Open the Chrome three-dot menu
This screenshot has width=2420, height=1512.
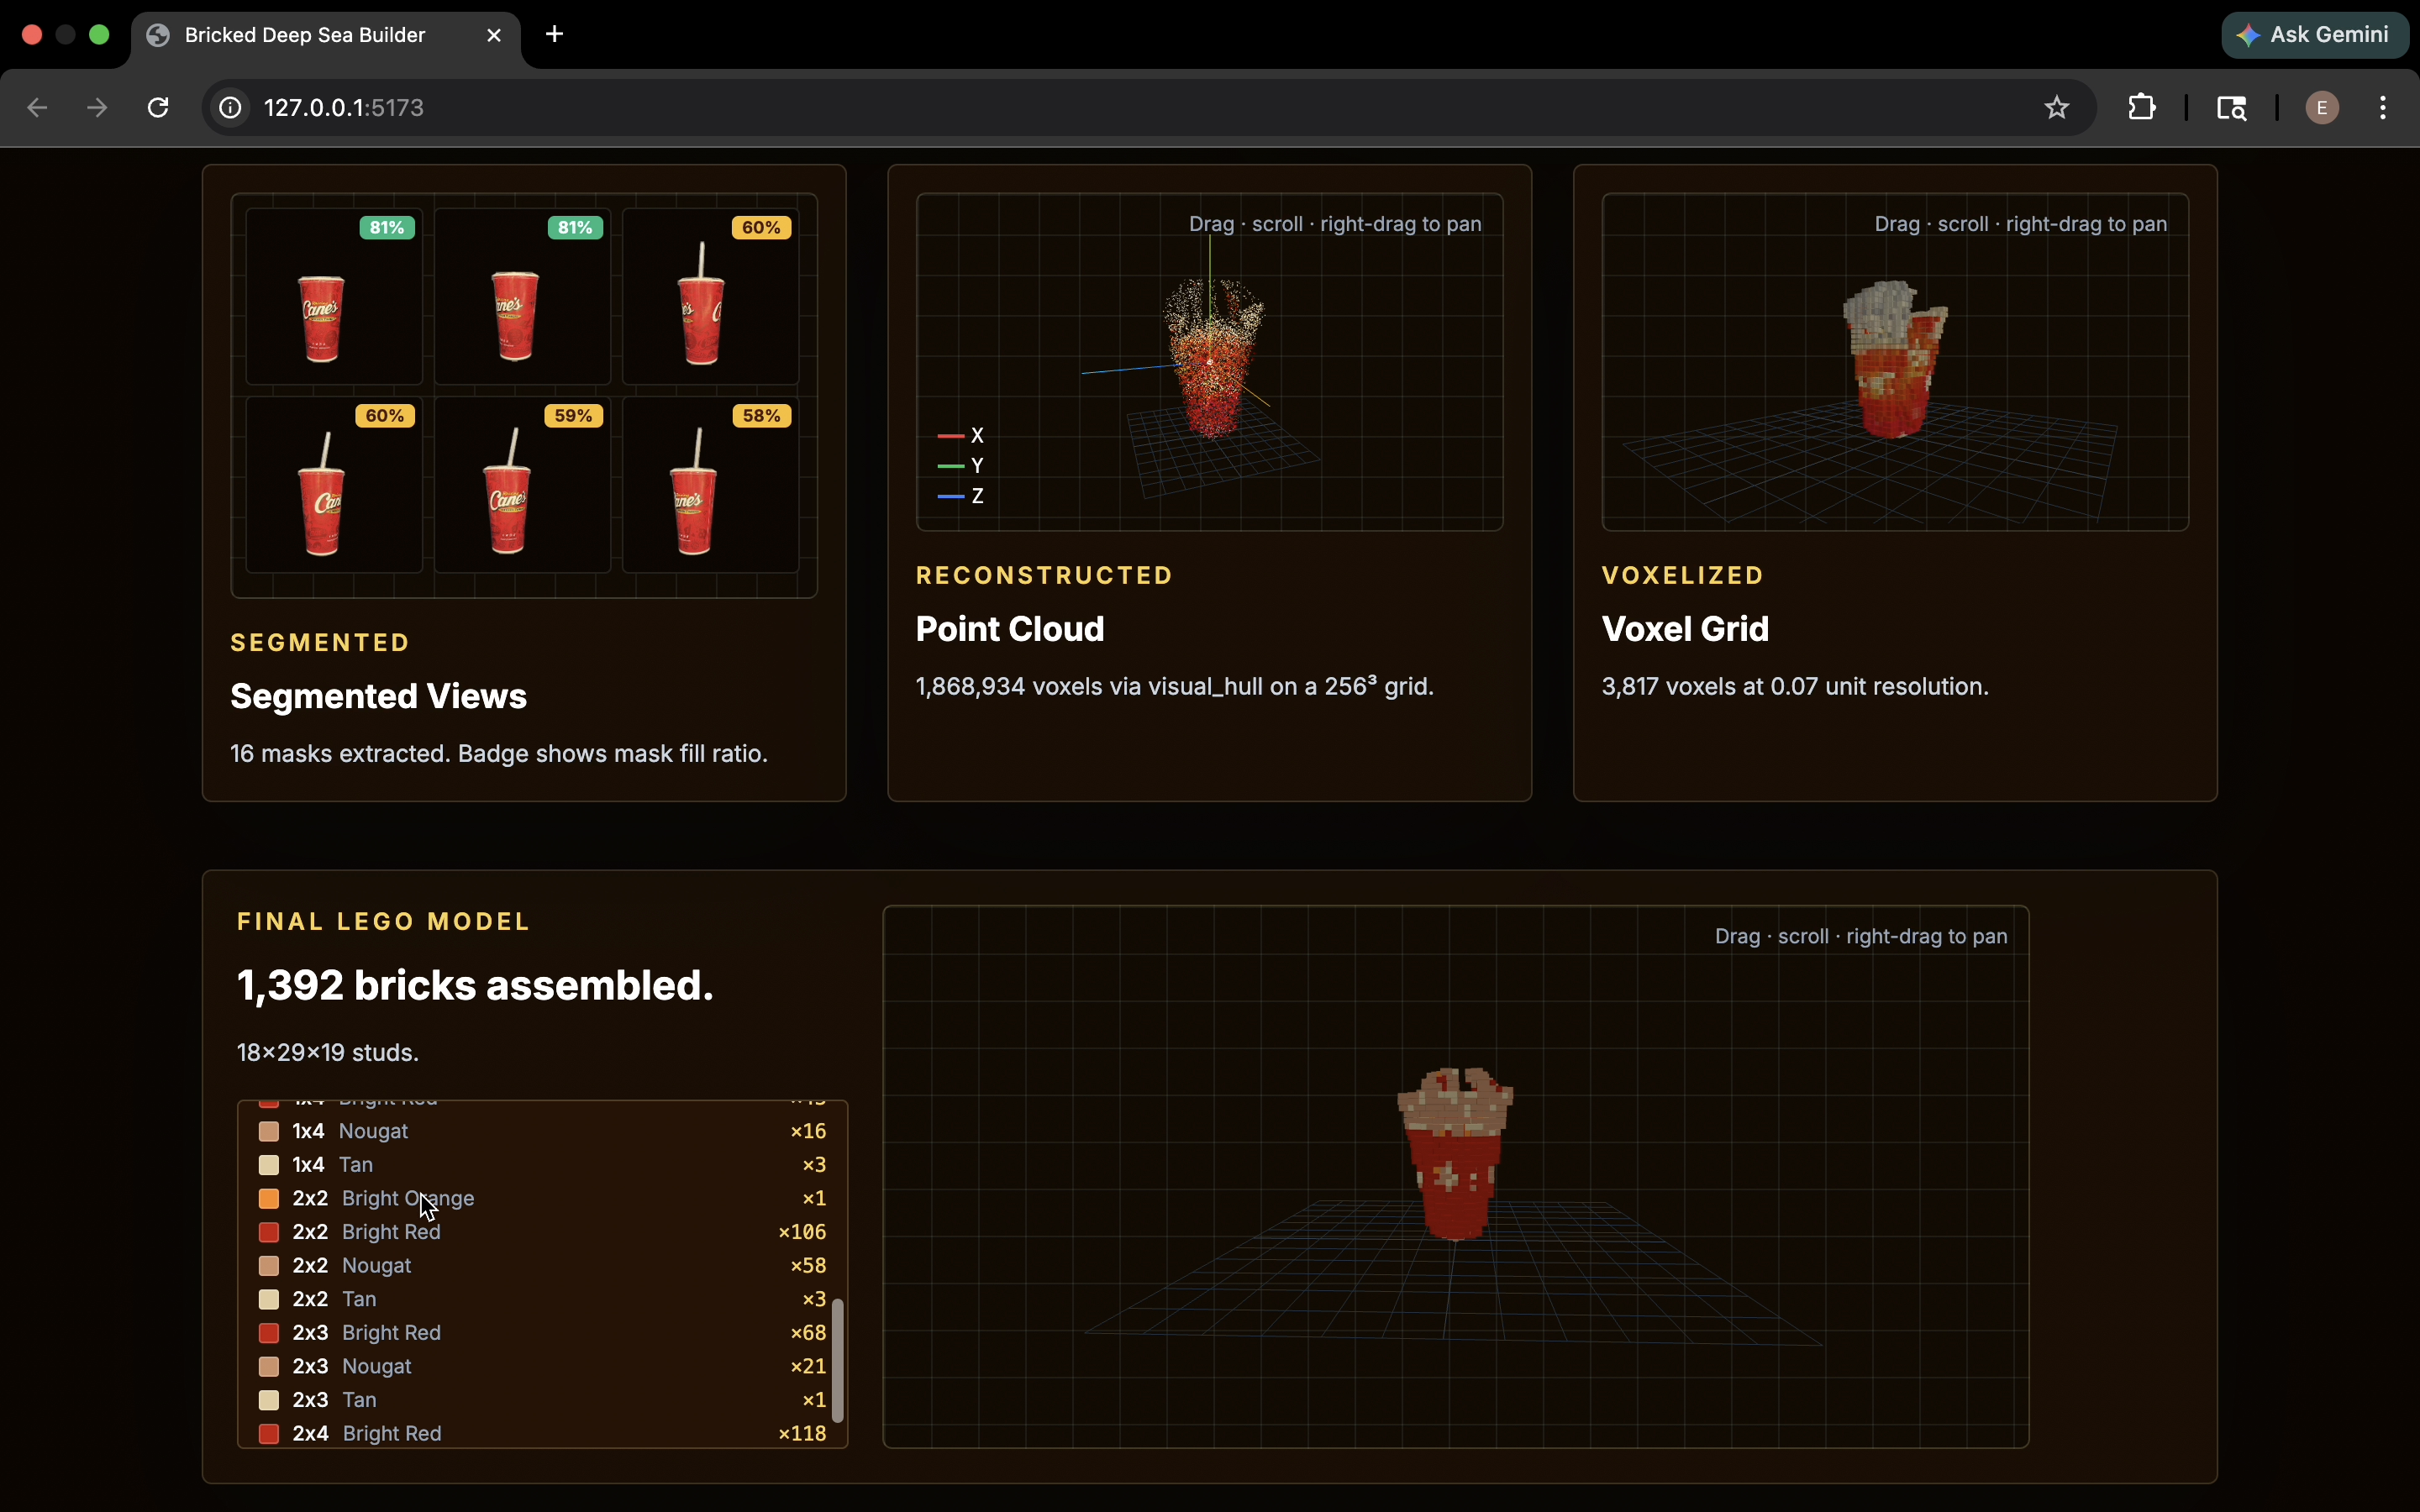tap(2383, 107)
